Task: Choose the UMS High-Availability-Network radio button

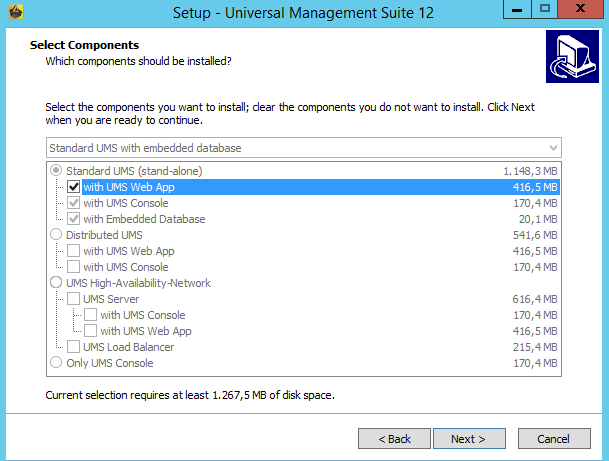Action: tap(57, 283)
